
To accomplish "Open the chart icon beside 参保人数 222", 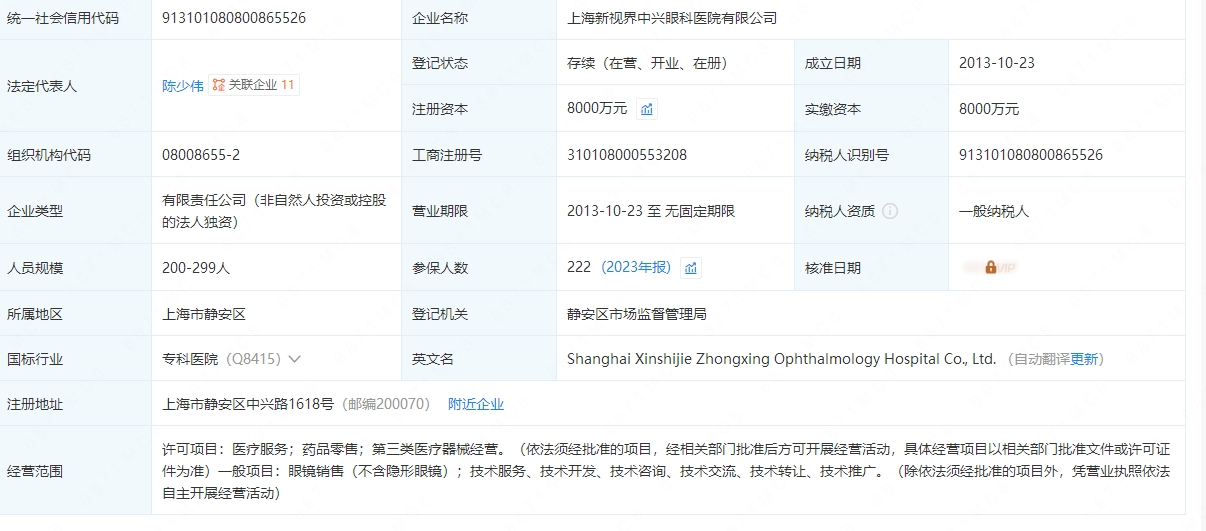I will [691, 268].
